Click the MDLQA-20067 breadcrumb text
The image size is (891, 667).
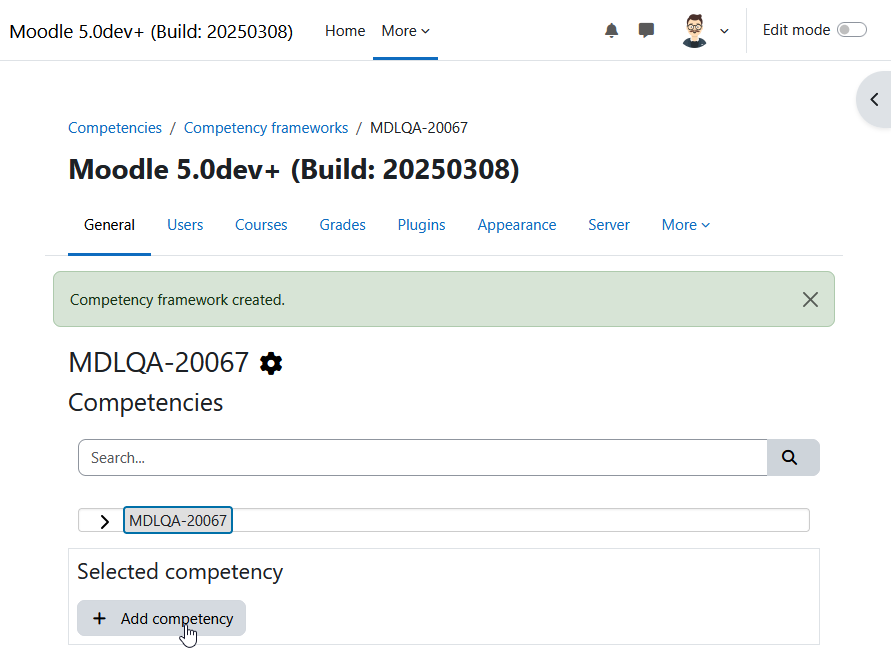click(x=419, y=128)
